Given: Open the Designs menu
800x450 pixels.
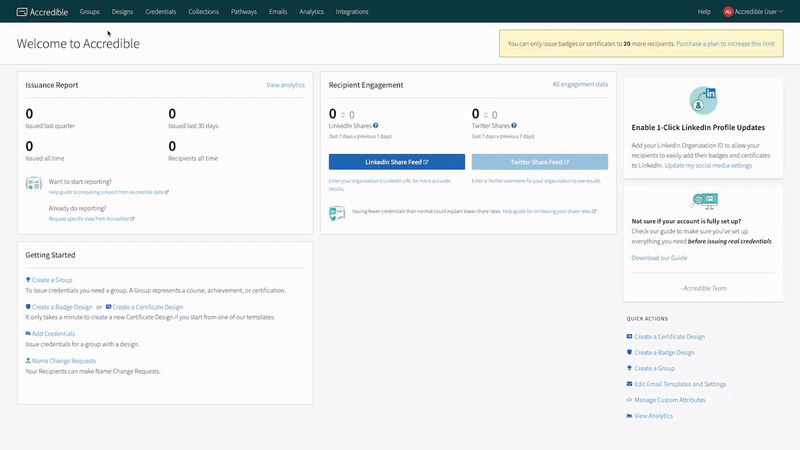Looking at the screenshot, I should (122, 12).
